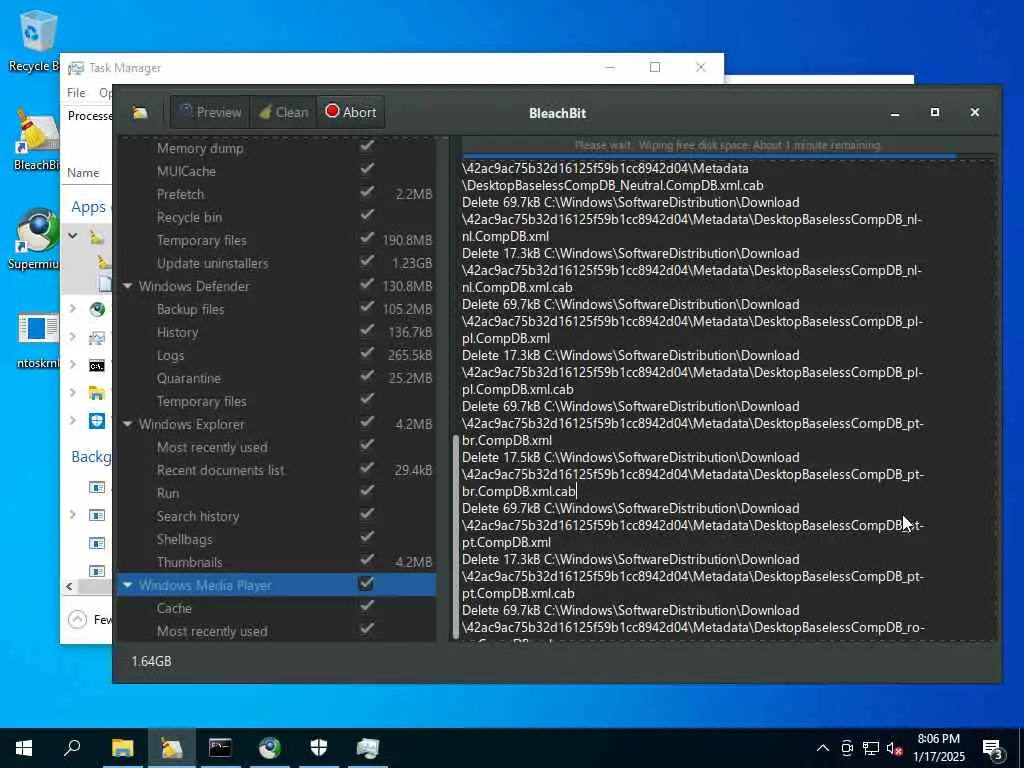Image resolution: width=1024 pixels, height=768 pixels.
Task: Switch to Command Prompt in taskbar
Action: point(220,748)
